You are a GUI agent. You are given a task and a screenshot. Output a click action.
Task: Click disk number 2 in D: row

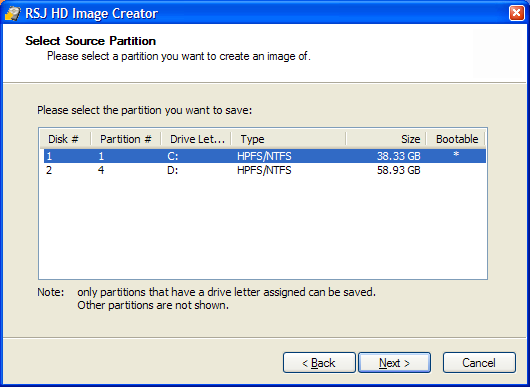pyautogui.click(x=49, y=170)
